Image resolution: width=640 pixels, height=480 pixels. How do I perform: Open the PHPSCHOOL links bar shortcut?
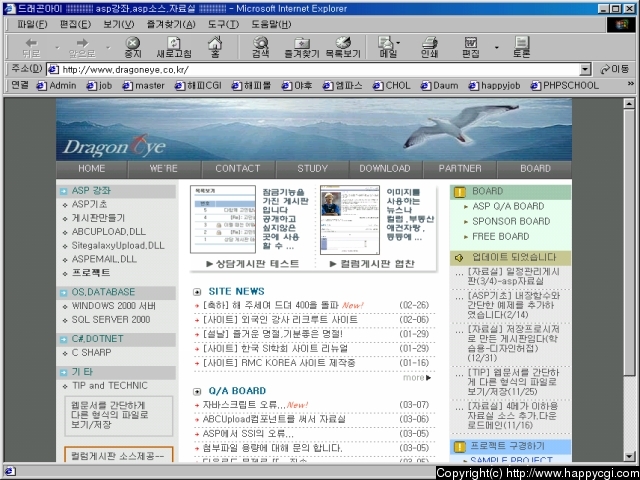click(564, 86)
